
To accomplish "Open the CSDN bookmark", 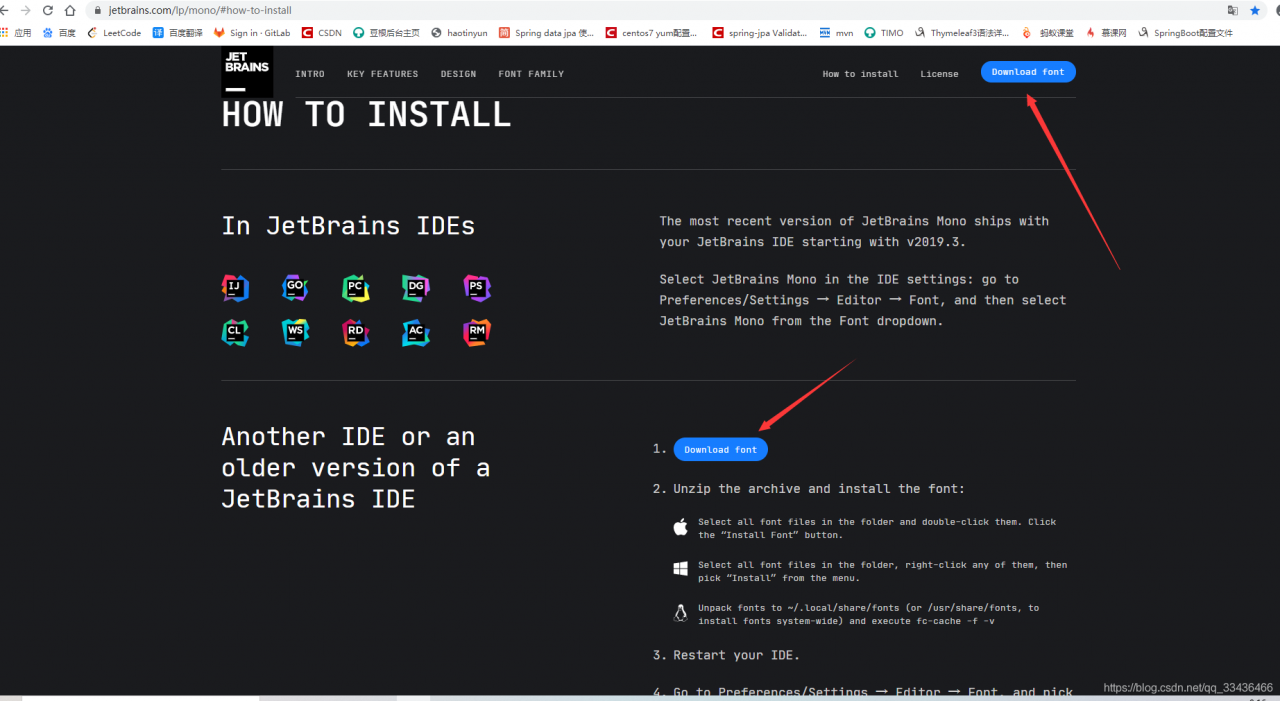I will pos(322,33).
